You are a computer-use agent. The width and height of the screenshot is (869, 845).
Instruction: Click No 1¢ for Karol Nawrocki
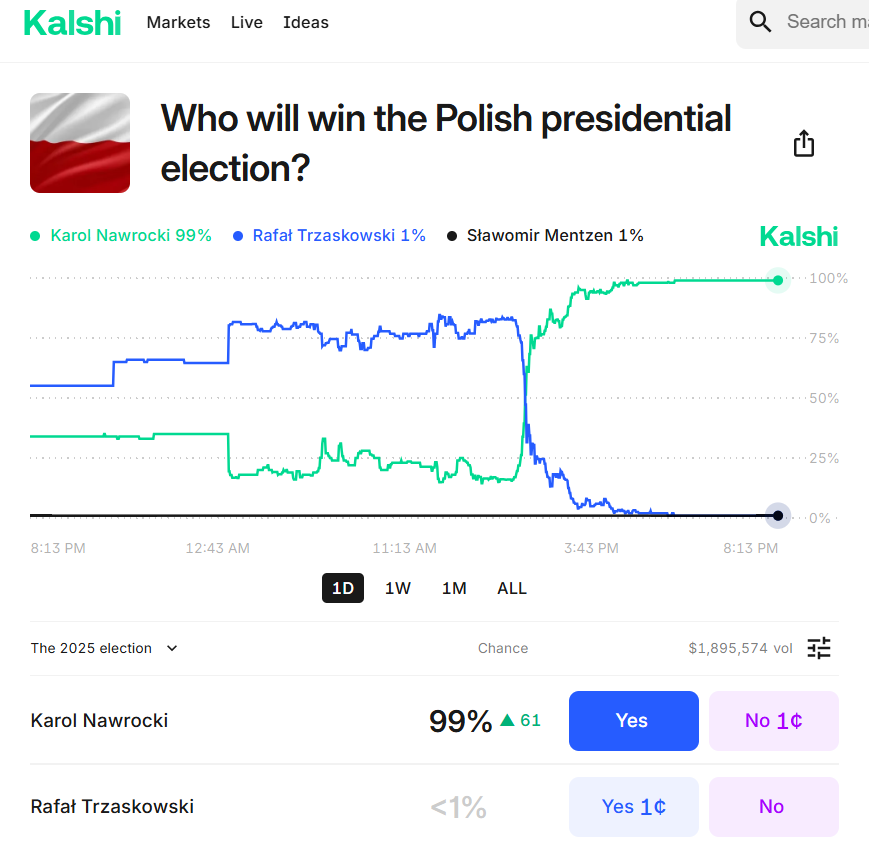click(x=773, y=720)
